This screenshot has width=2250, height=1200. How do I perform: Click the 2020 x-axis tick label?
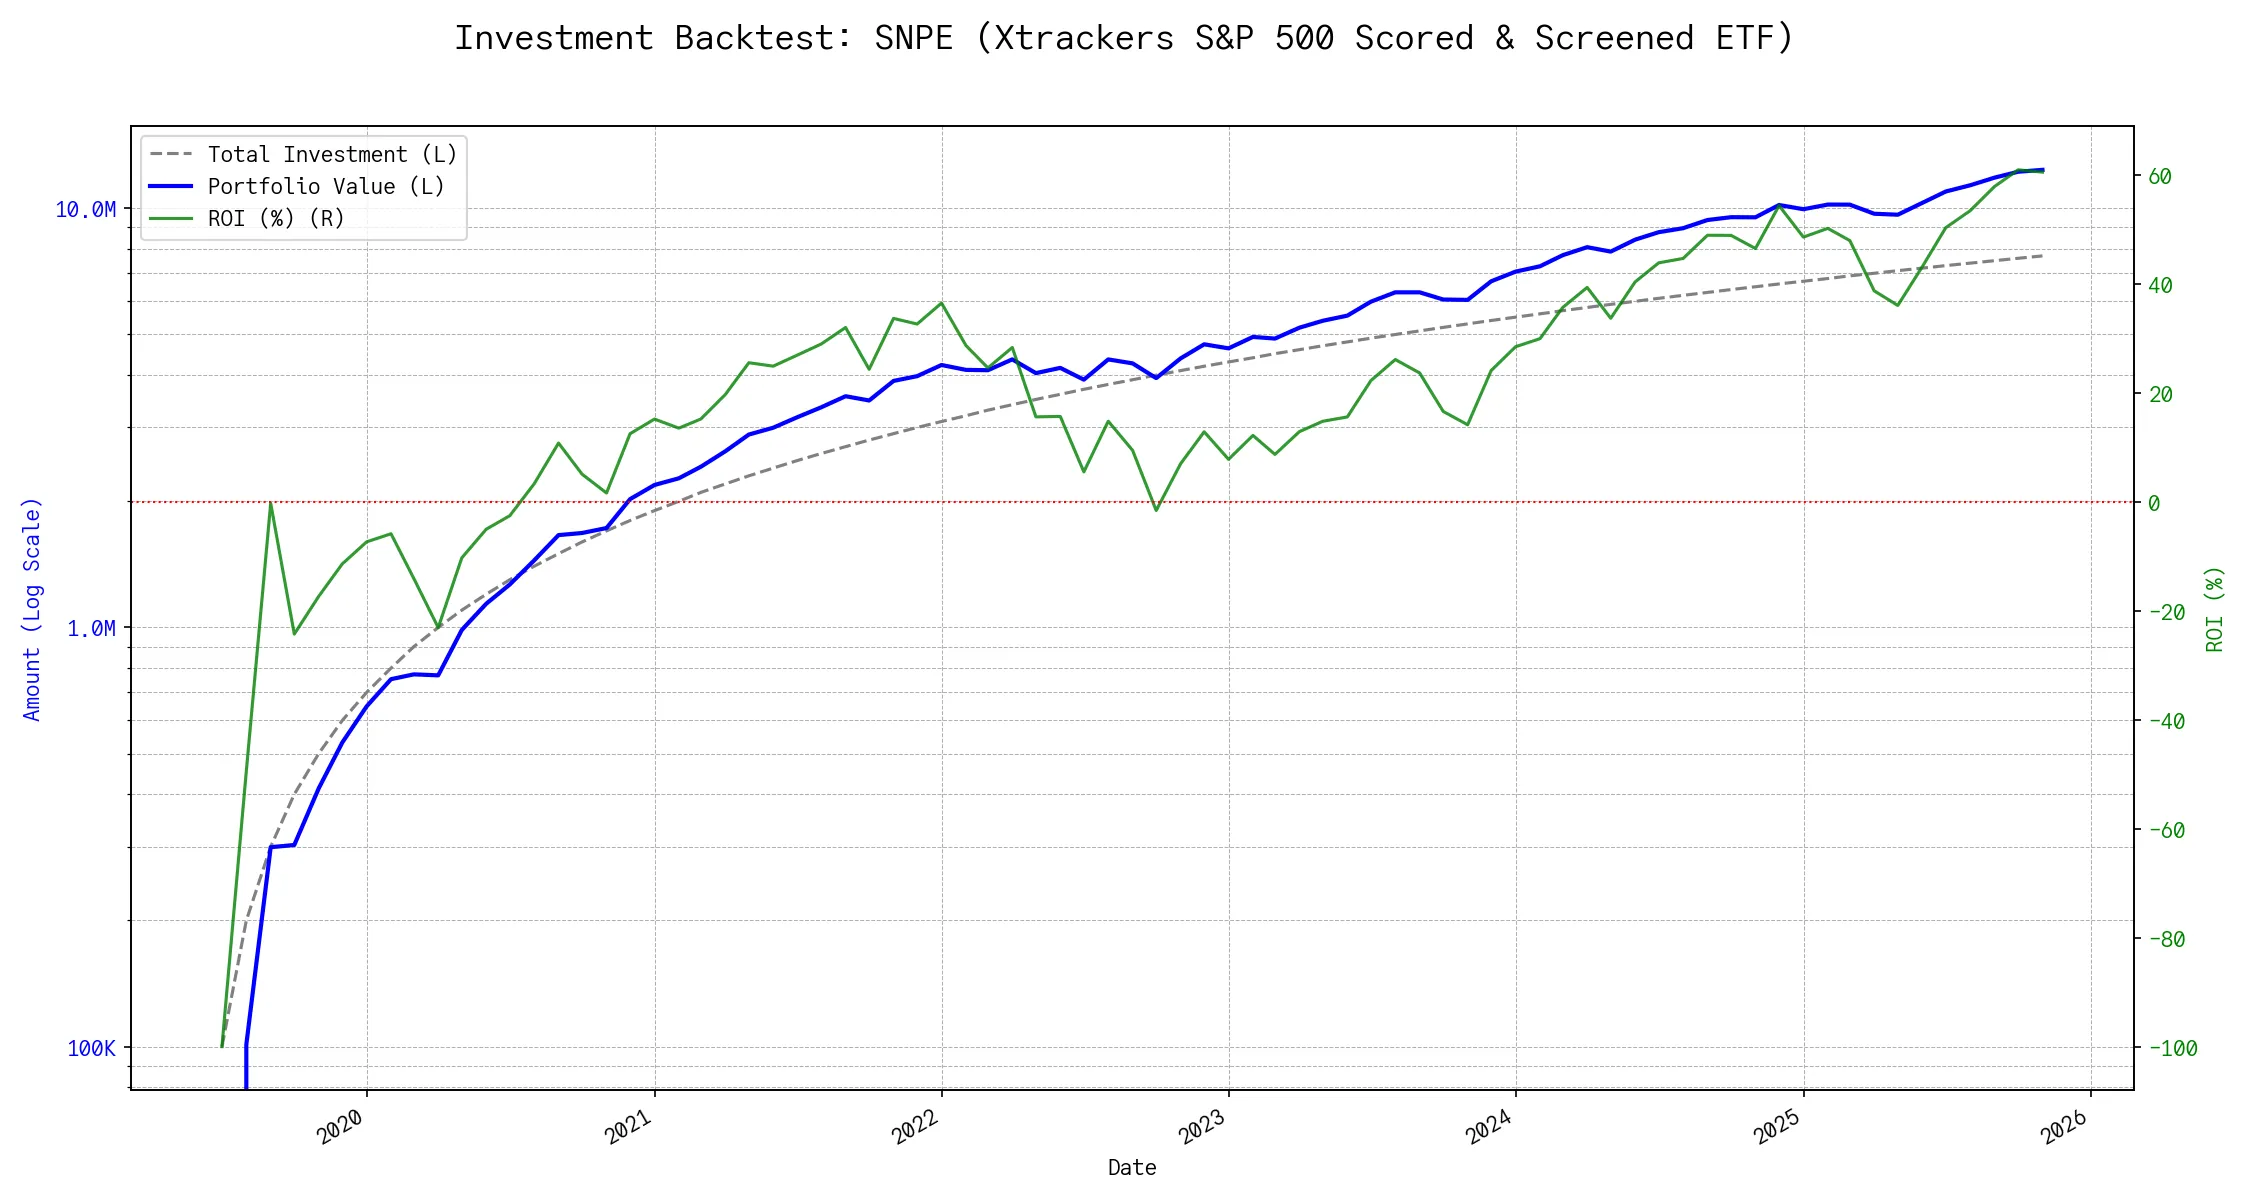(341, 1127)
